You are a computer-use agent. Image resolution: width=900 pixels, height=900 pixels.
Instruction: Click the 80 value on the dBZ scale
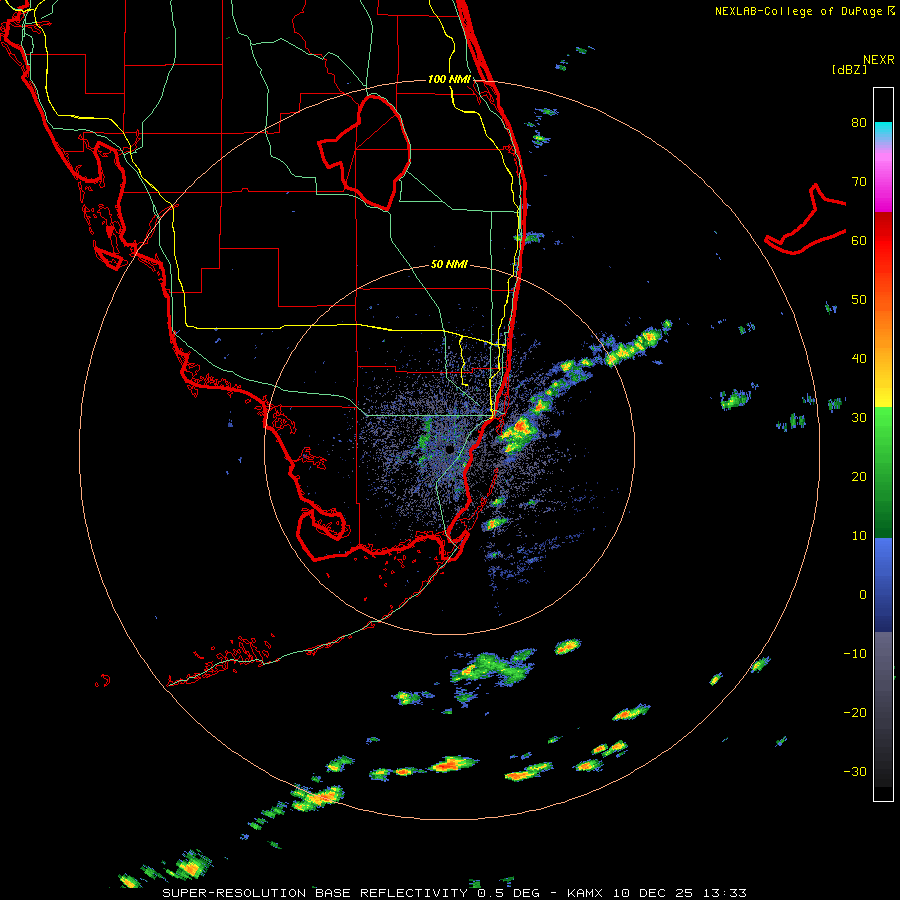tap(859, 123)
